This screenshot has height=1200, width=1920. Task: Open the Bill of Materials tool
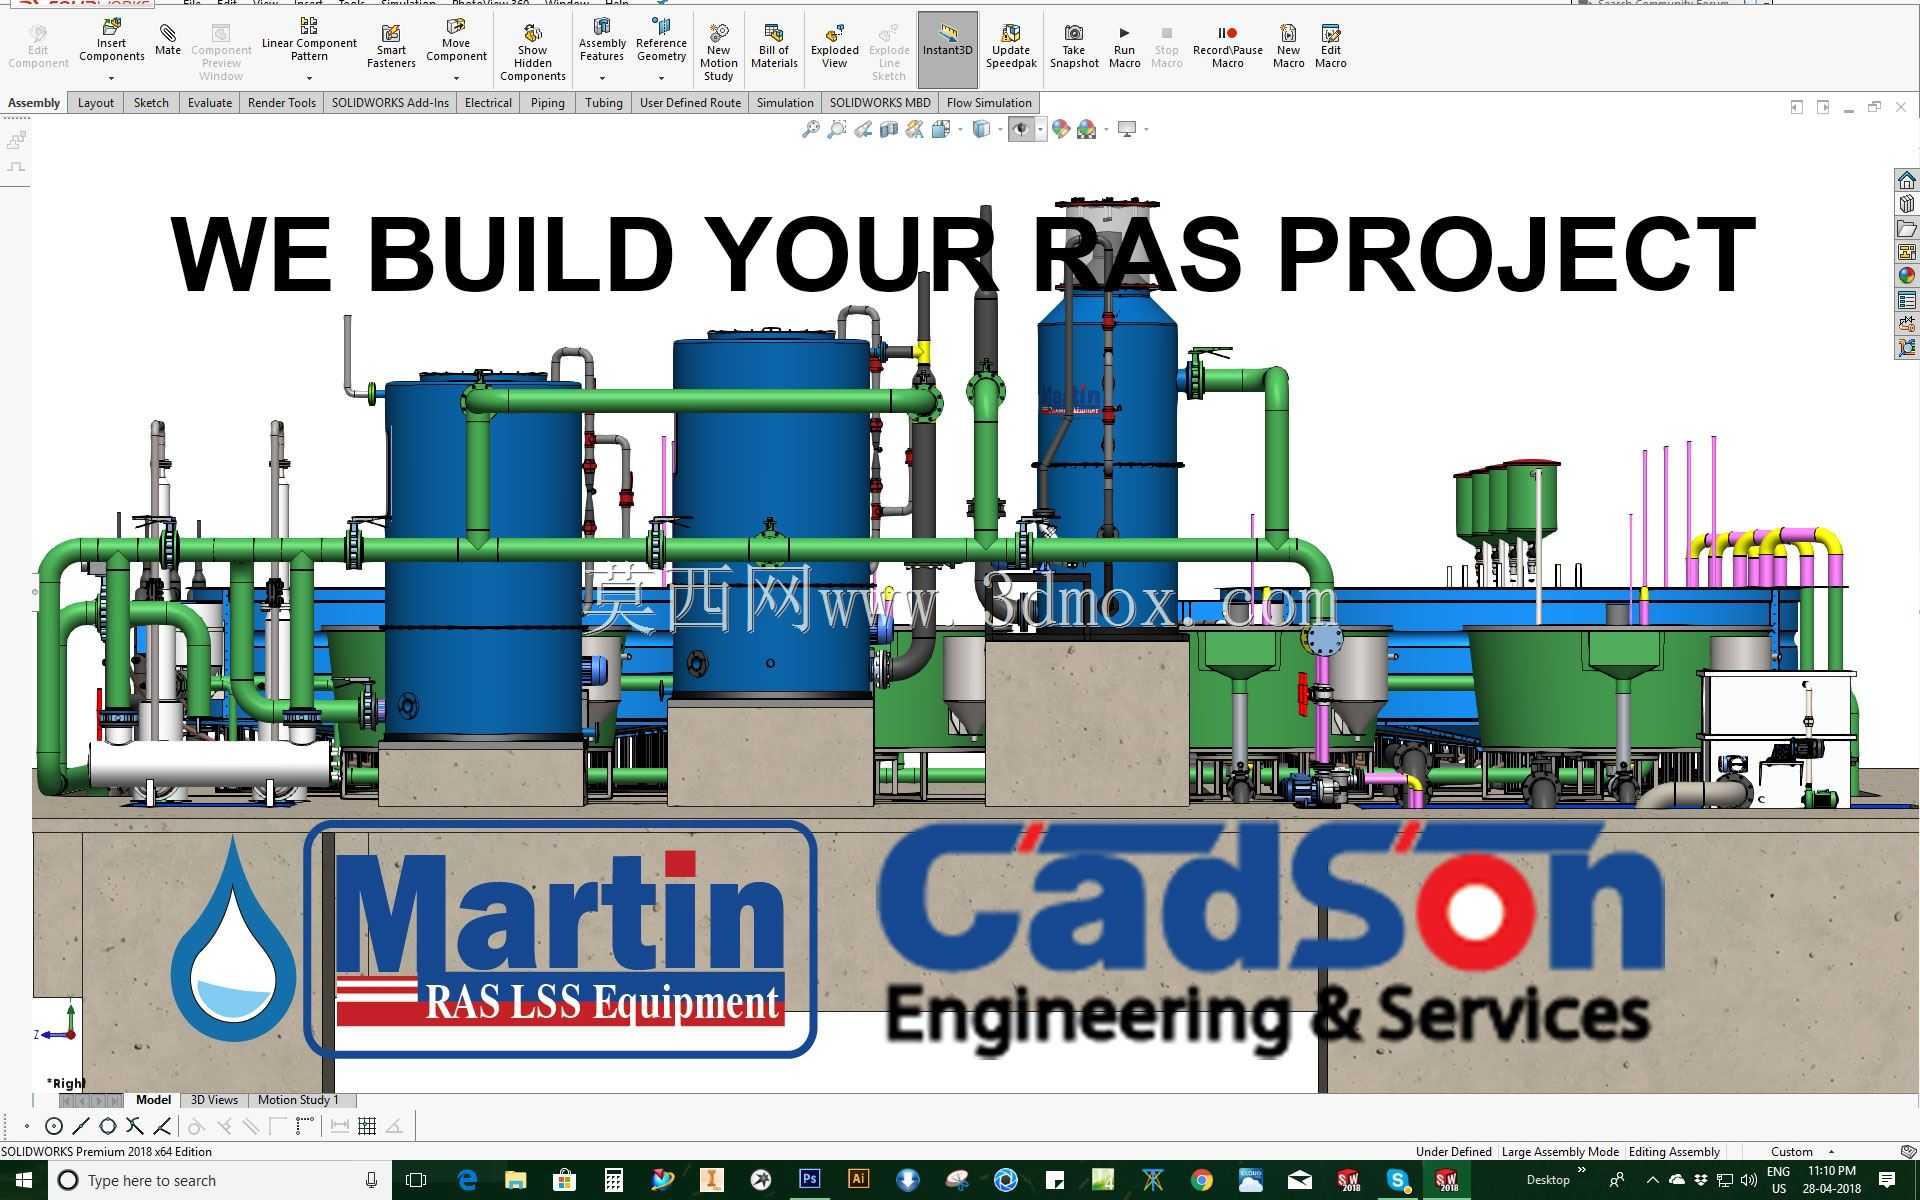coord(774,47)
